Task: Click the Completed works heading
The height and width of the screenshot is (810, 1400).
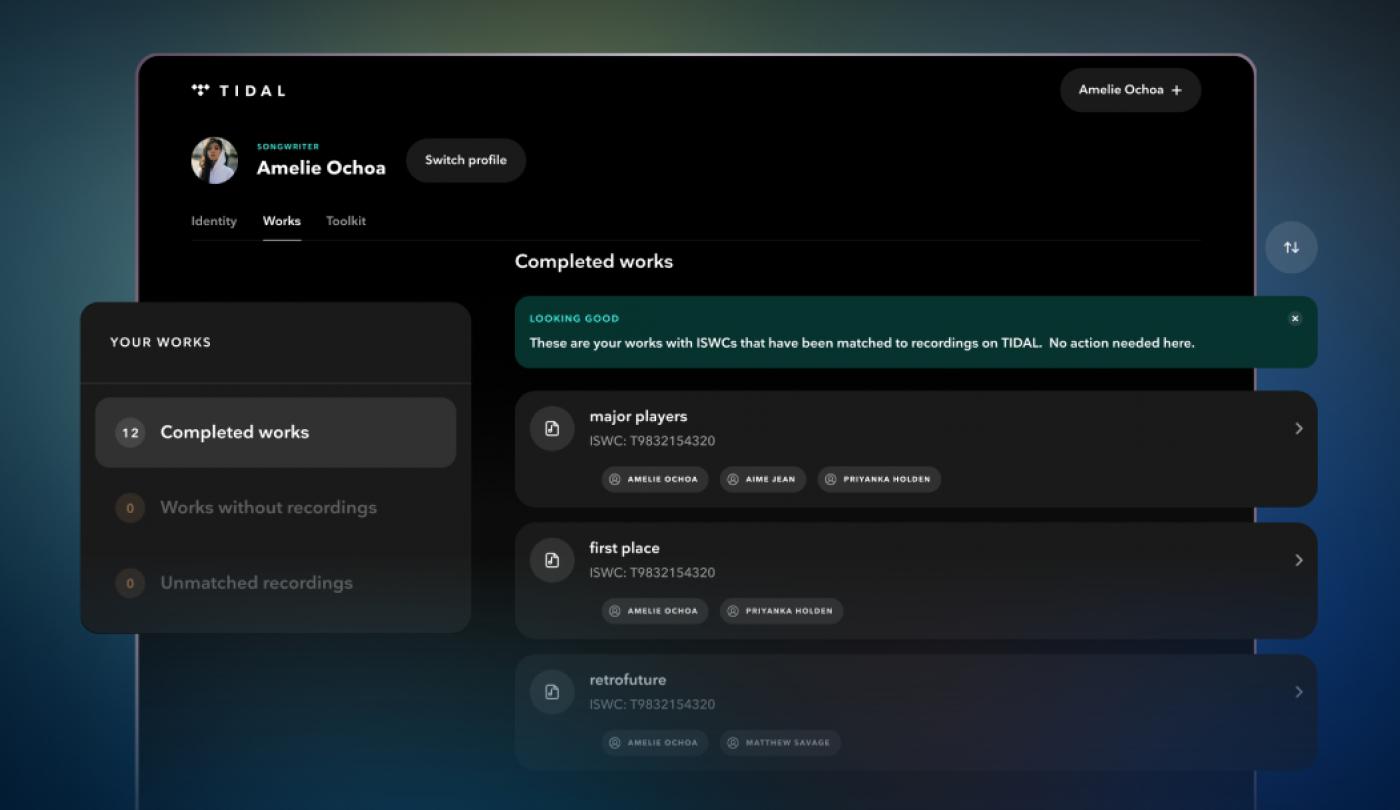Action: coord(594,261)
